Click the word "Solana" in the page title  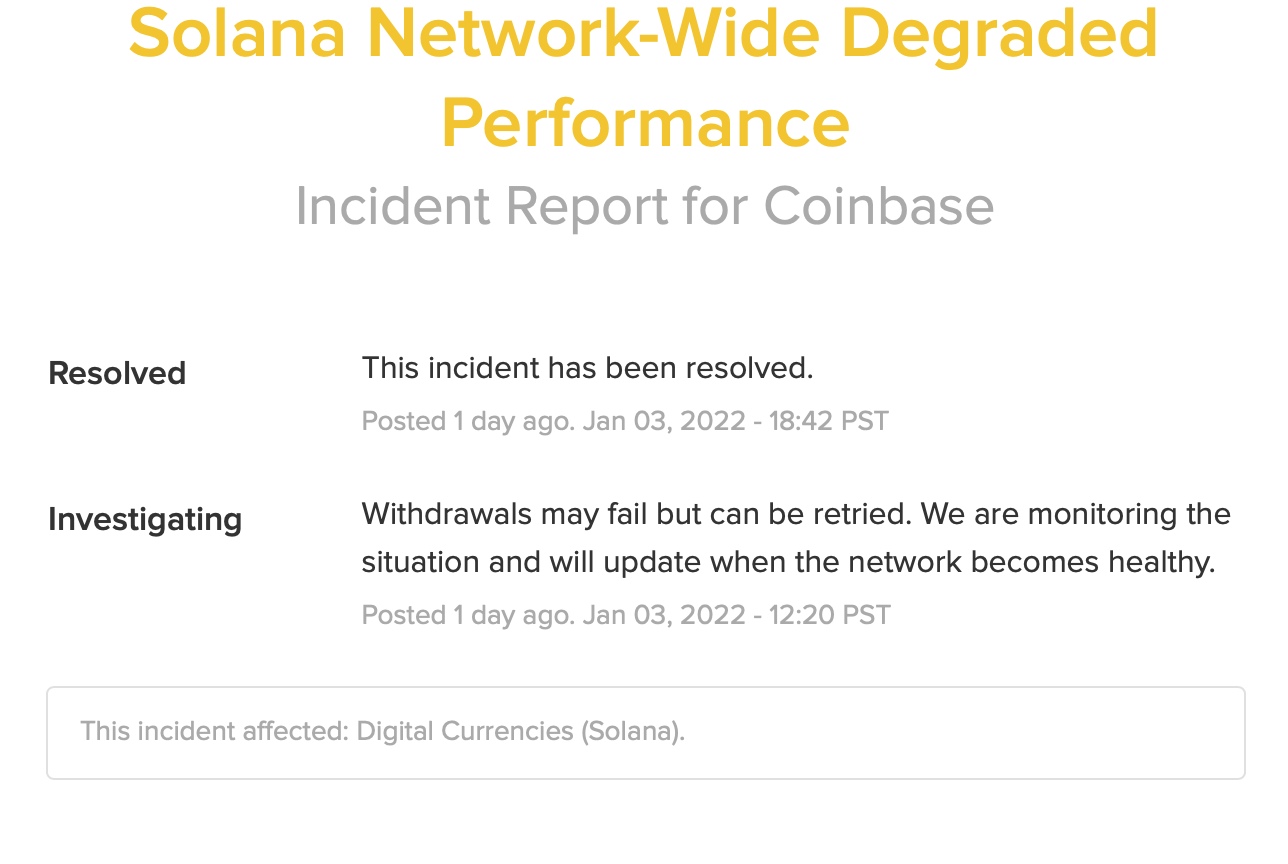tap(238, 32)
